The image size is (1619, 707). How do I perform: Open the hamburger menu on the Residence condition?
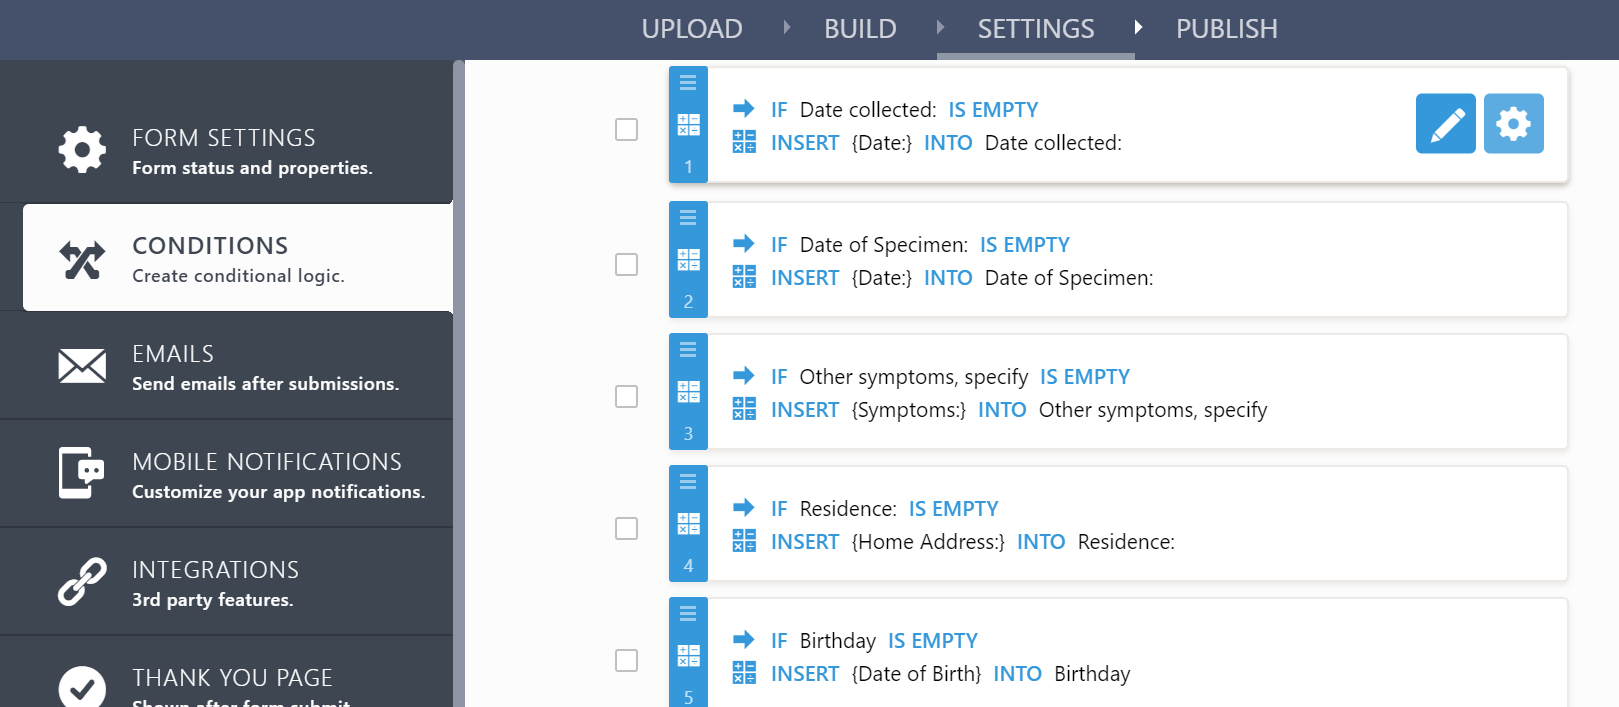click(x=688, y=481)
